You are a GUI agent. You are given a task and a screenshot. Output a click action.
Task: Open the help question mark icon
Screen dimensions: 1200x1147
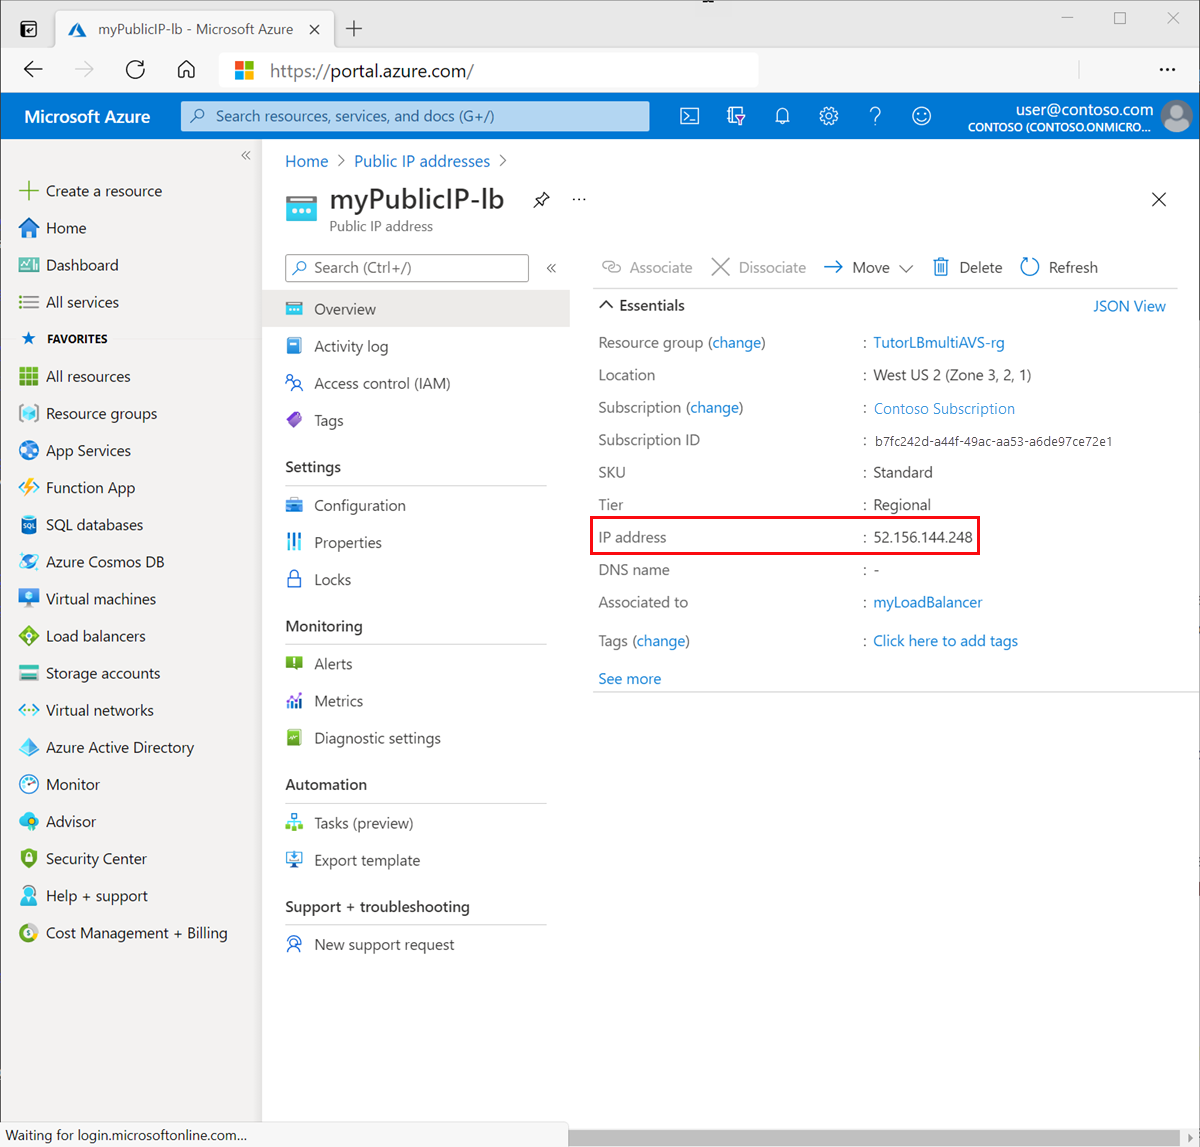click(875, 116)
